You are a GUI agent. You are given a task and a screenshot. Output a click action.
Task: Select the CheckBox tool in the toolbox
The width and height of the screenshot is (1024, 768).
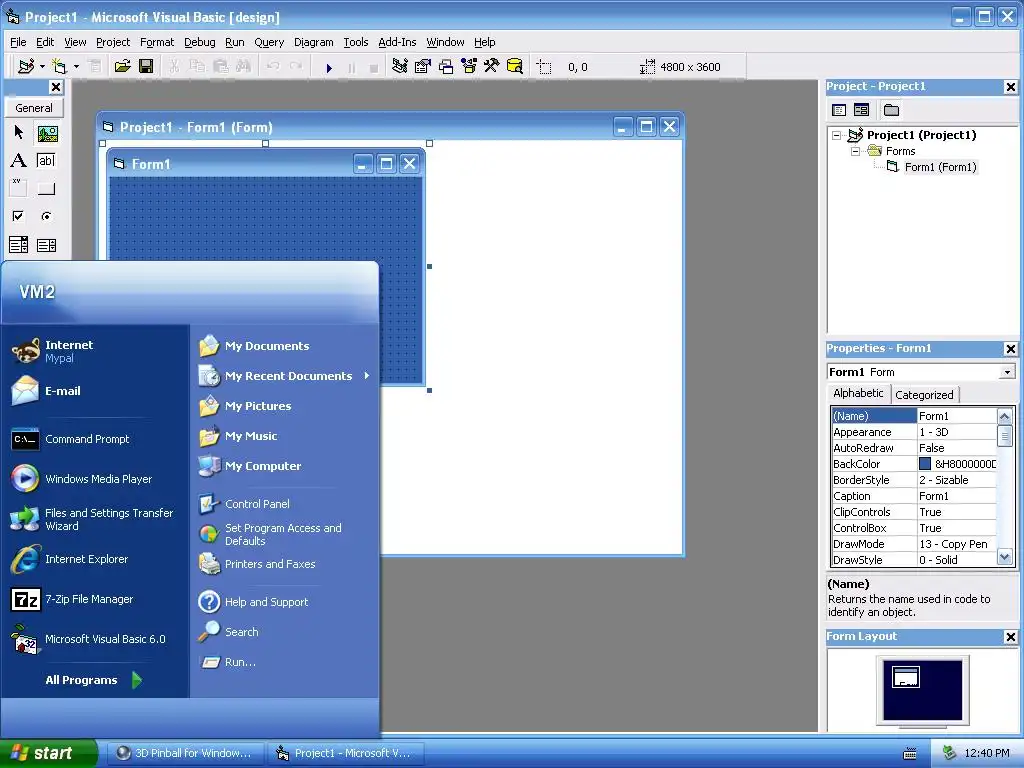pos(18,216)
